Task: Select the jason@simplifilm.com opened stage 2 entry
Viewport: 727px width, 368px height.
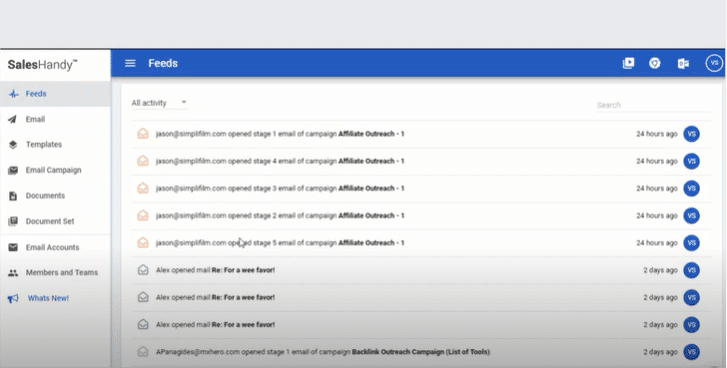Action: coord(421,216)
